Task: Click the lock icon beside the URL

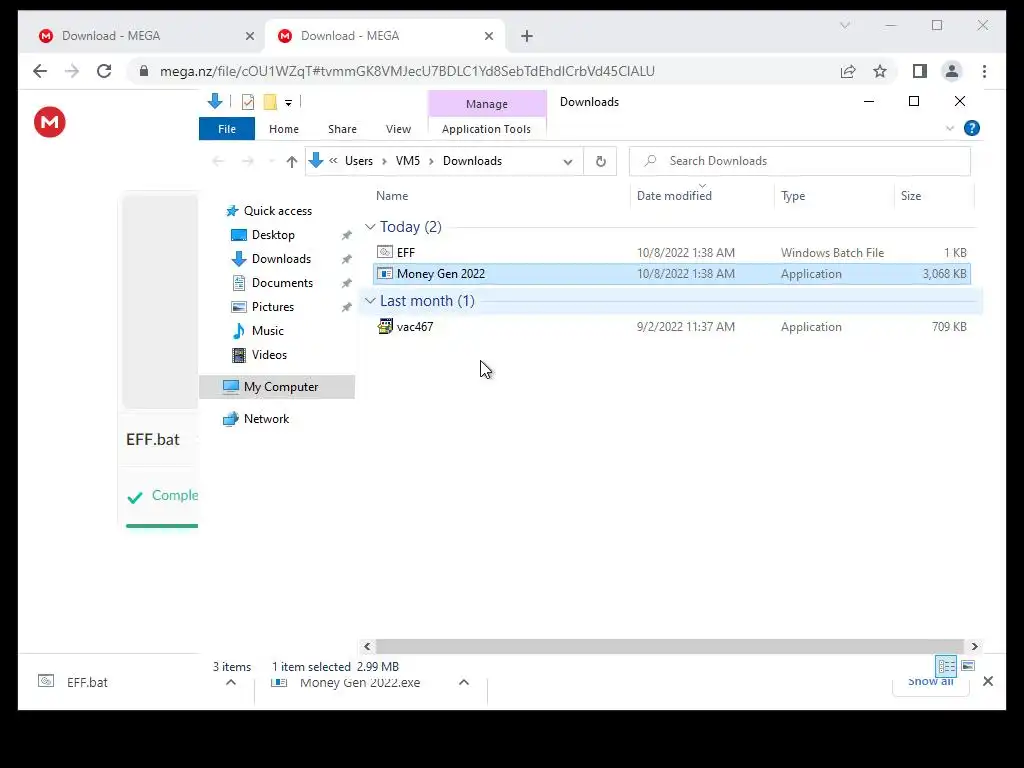Action: (x=144, y=71)
